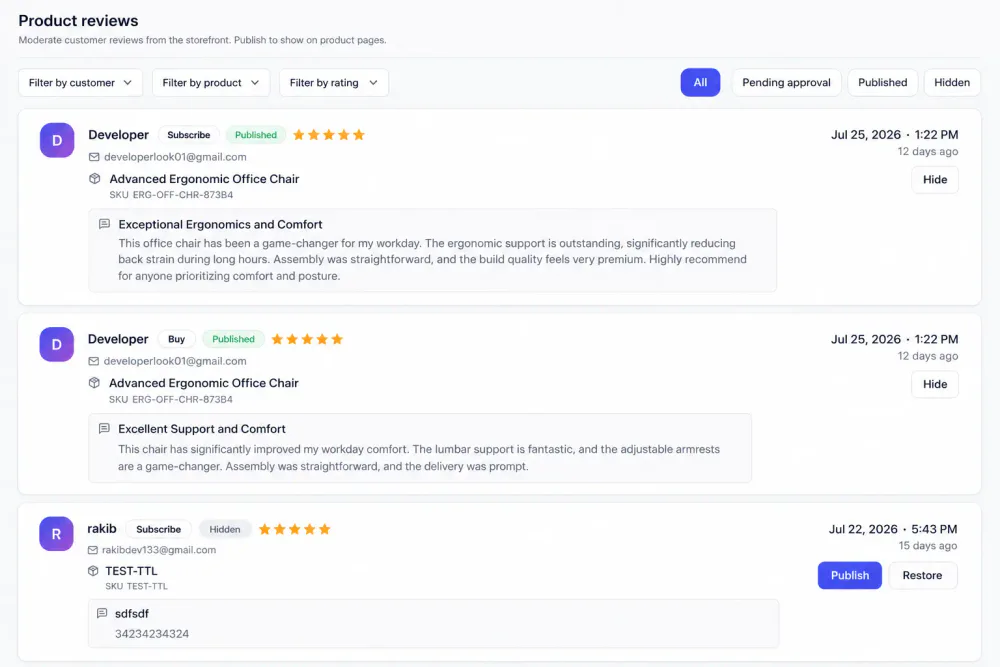
Task: Click the Published badge beside the Buy badge
Action: [x=233, y=339]
